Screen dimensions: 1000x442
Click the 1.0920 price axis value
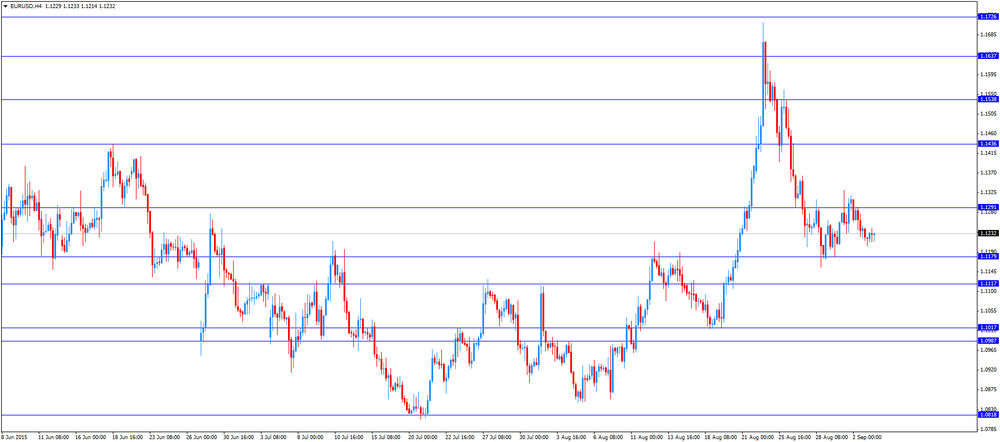(x=987, y=370)
